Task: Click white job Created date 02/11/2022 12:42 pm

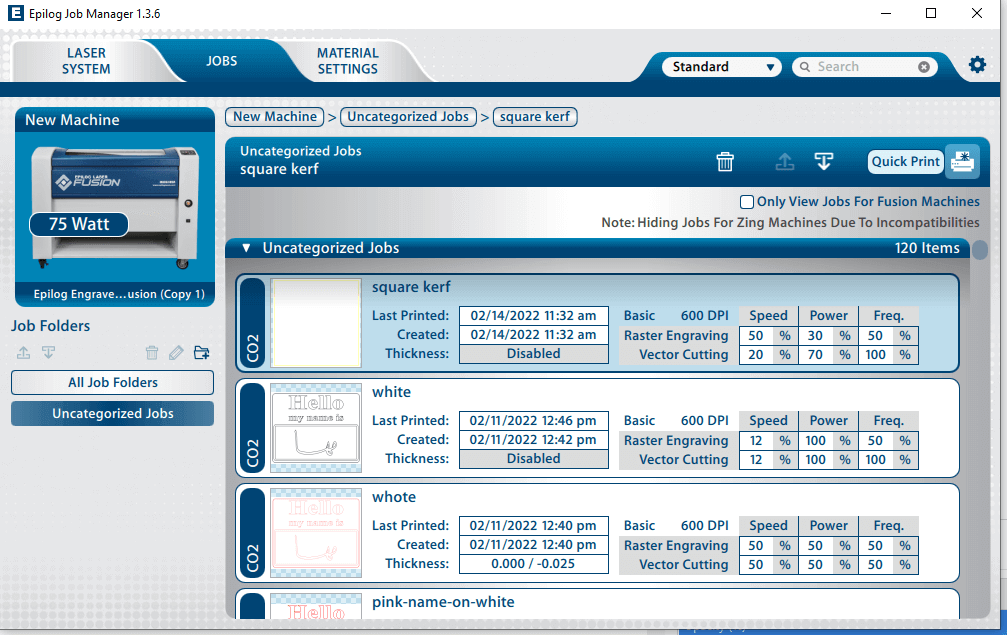Action: 533,440
